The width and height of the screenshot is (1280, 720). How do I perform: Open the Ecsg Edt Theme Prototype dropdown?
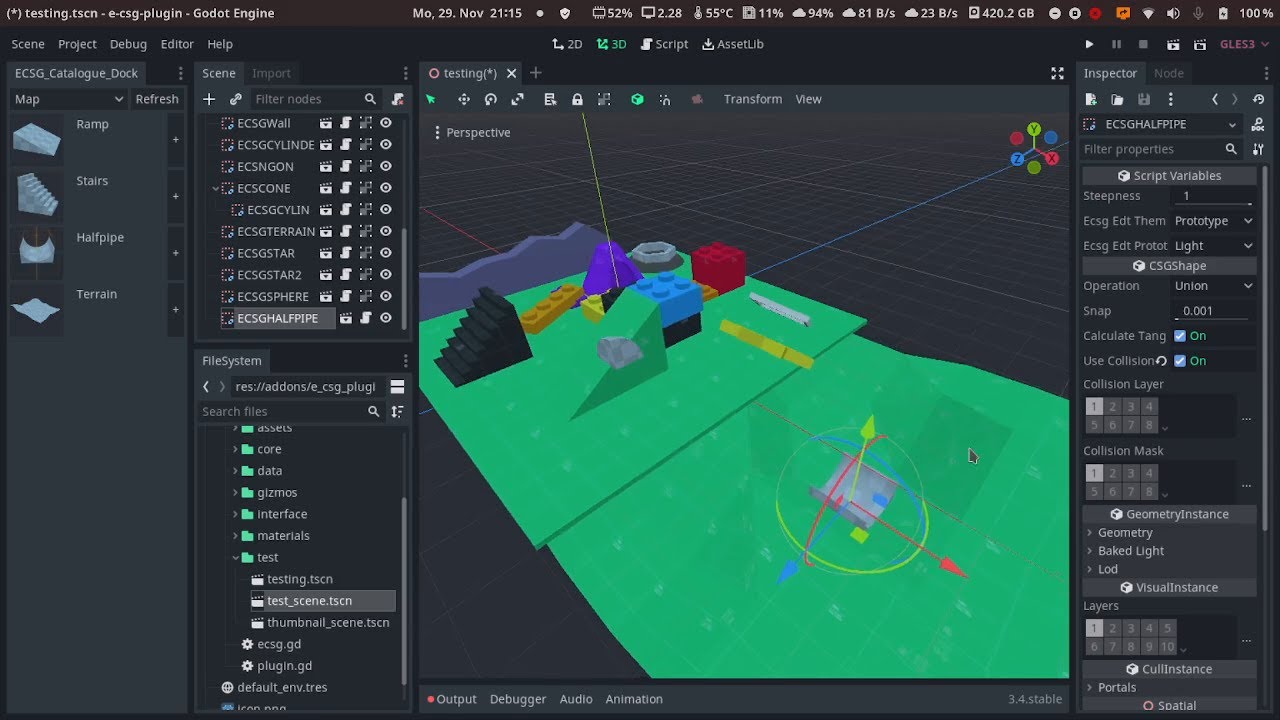(x=1213, y=221)
